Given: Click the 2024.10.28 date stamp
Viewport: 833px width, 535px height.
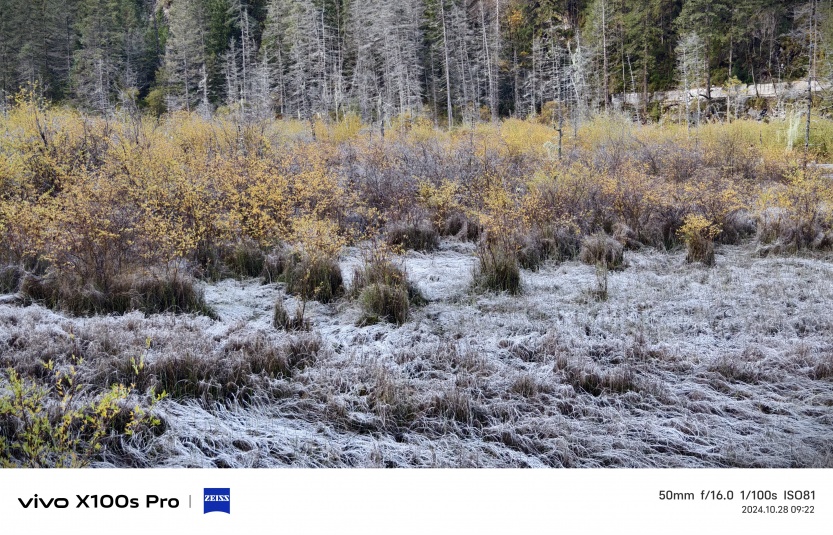Looking at the screenshot, I should 764,509.
